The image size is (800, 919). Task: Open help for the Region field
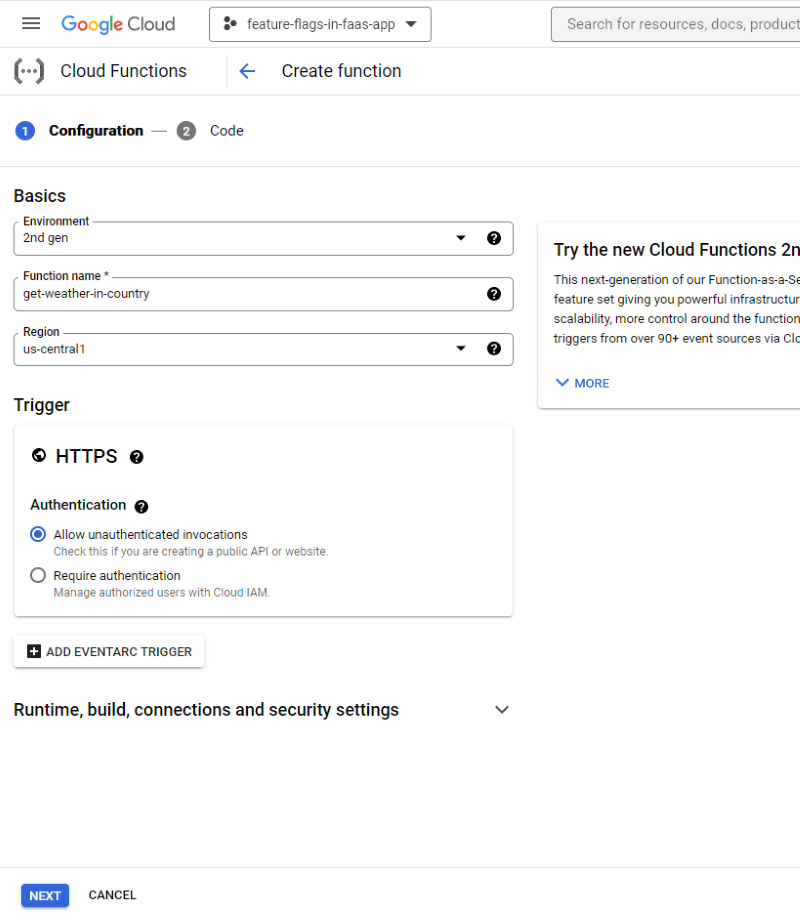pyautogui.click(x=493, y=349)
